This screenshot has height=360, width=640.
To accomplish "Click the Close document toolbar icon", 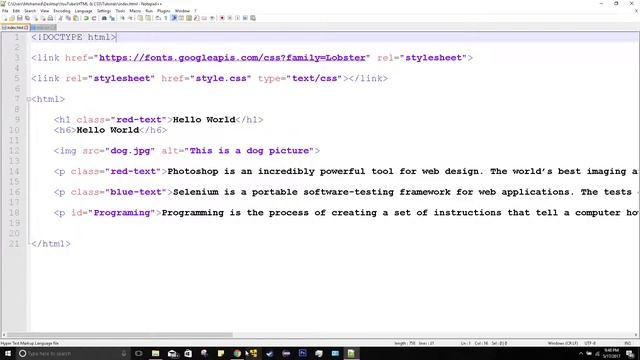I will 36,18.
